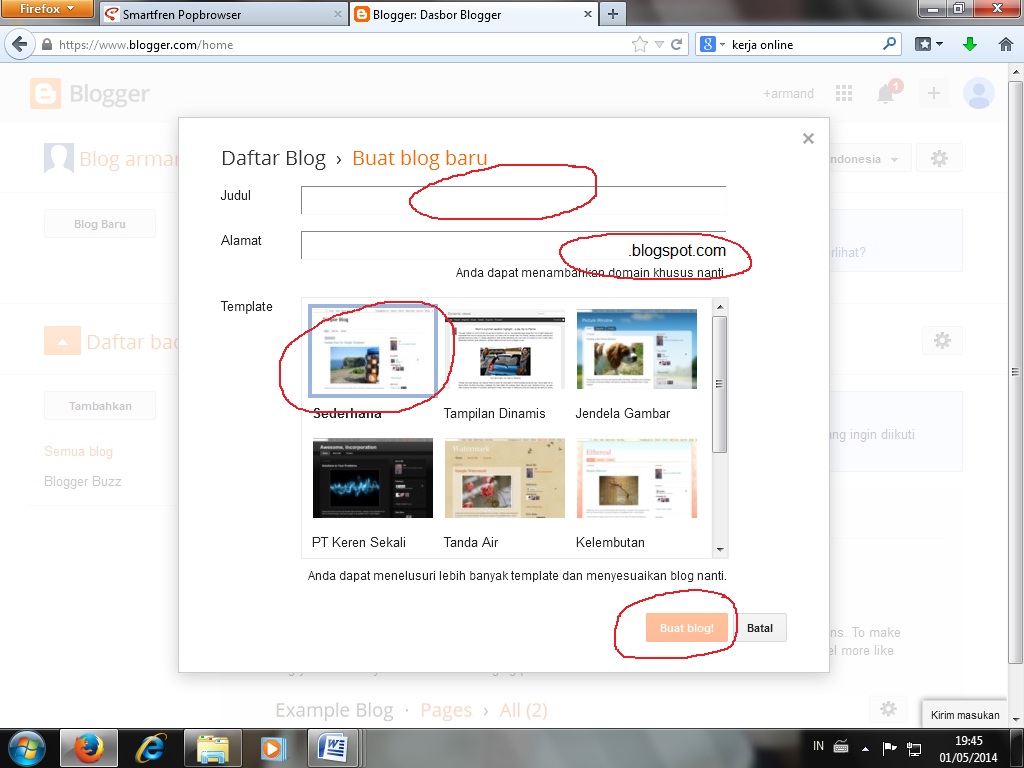Click the Action Center flag tray icon
Viewport: 1024px width, 768px height.
point(889,748)
